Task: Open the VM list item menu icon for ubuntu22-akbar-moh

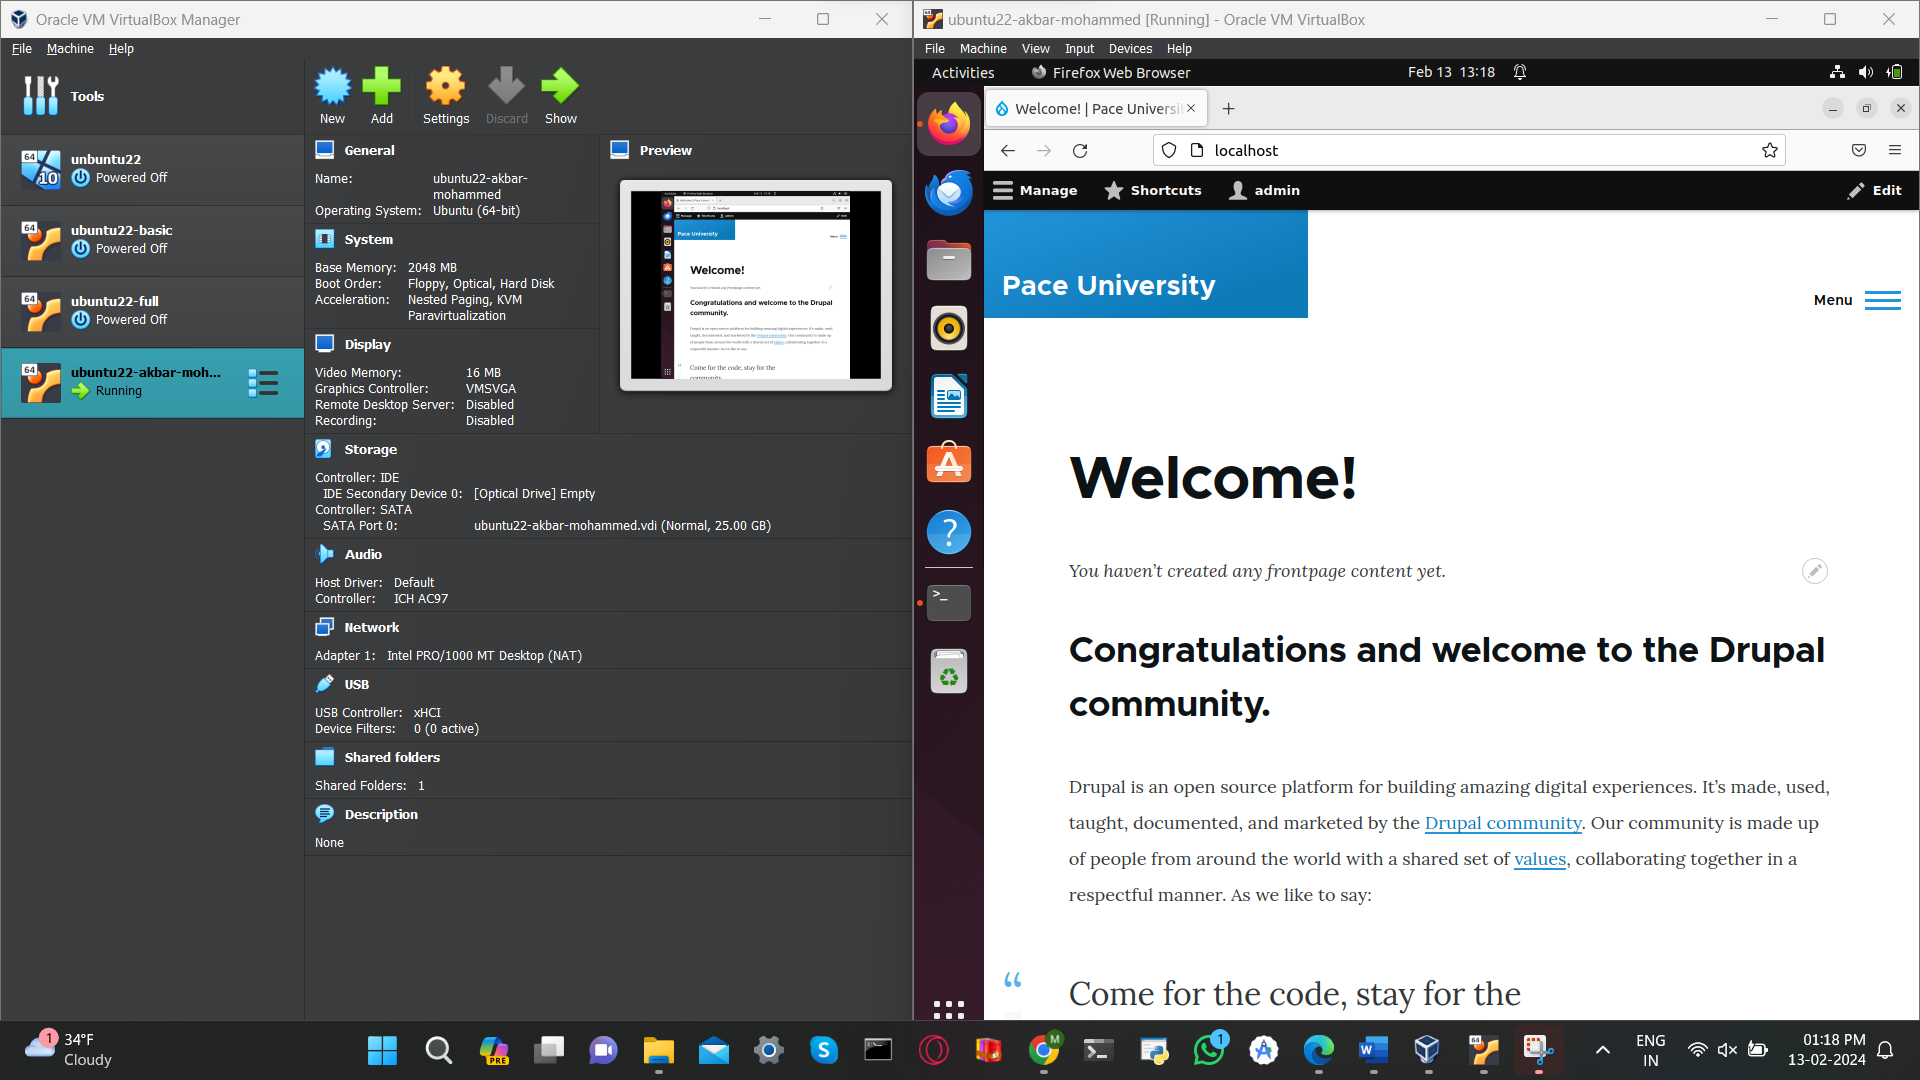Action: [263, 382]
